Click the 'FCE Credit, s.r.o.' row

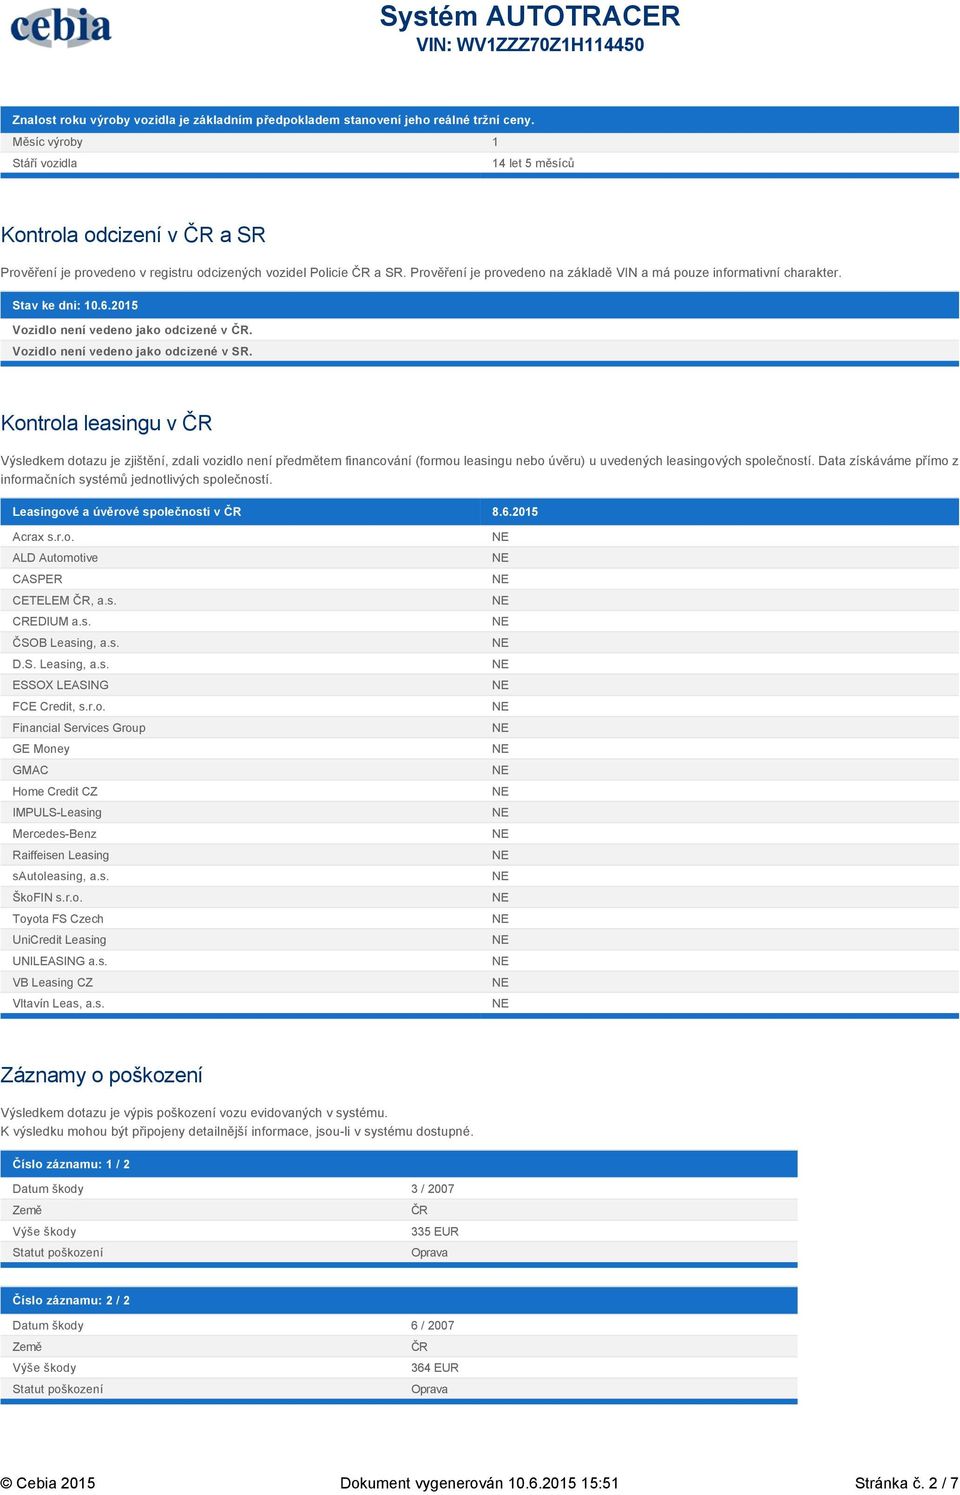tap(480, 706)
